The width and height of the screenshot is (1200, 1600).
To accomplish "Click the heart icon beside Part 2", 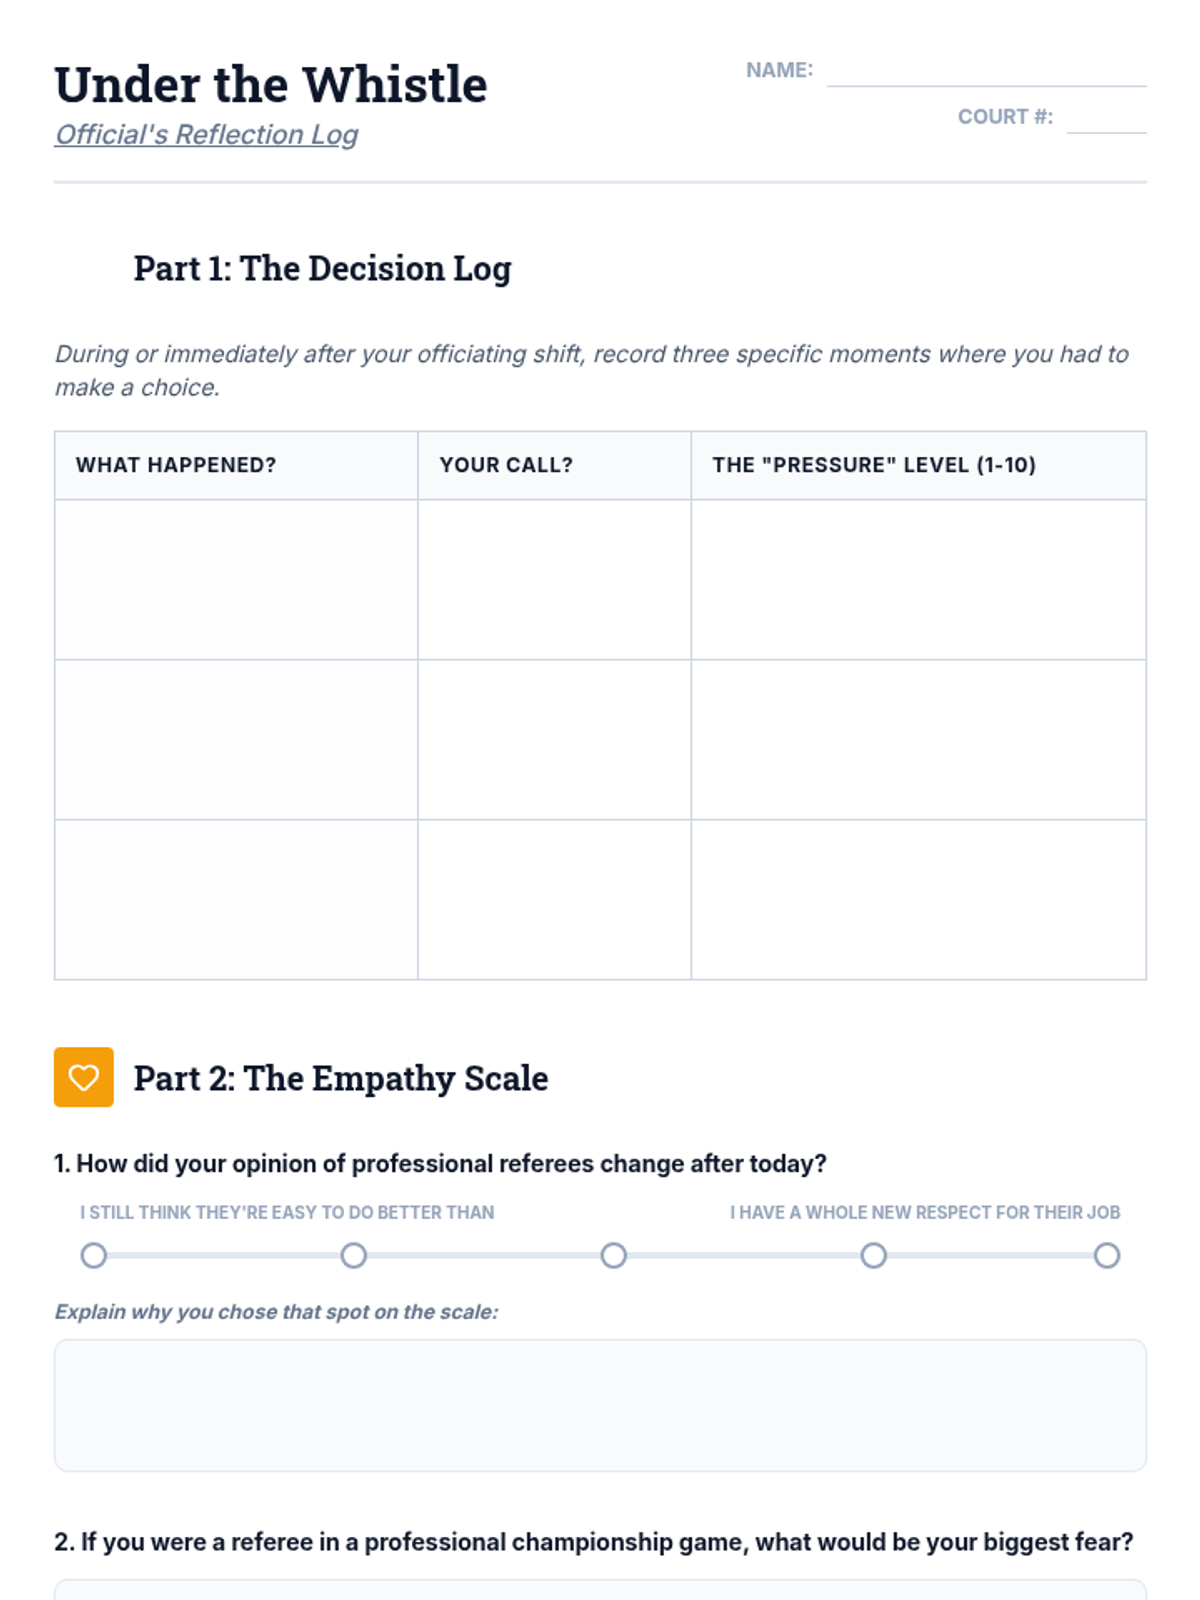I will pos(84,1077).
